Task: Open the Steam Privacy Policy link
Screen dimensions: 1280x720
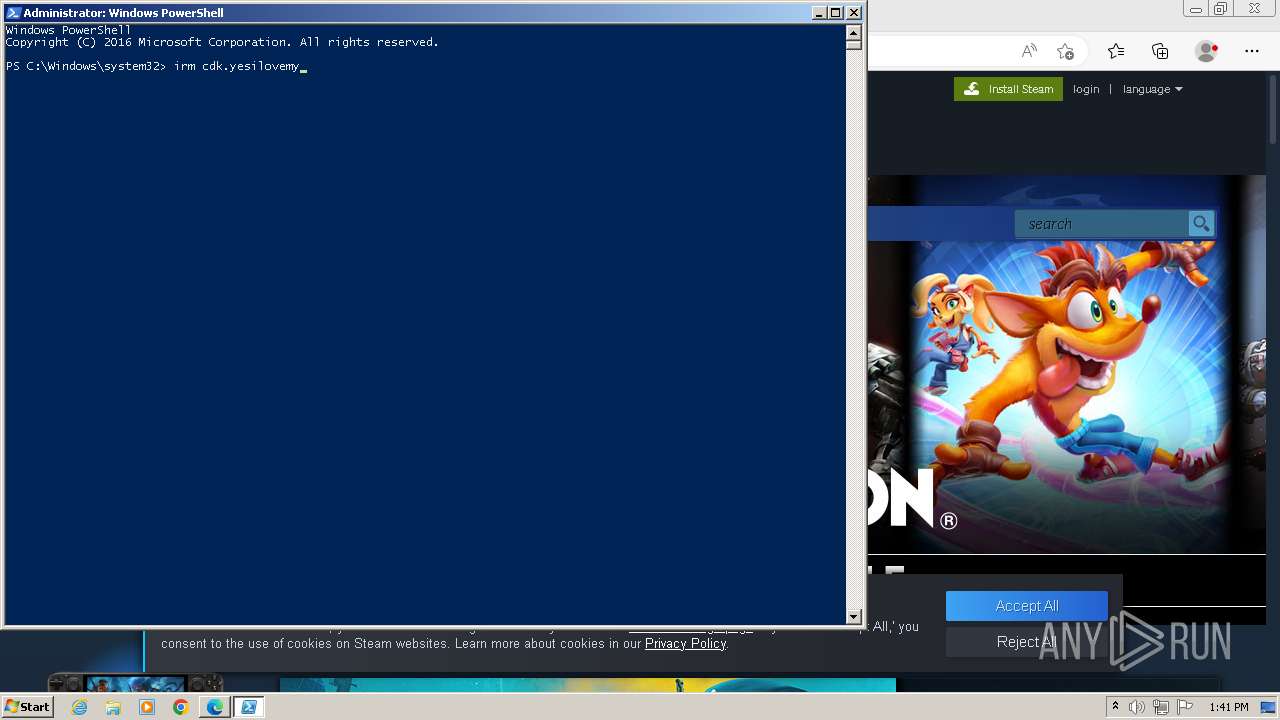Action: [685, 643]
